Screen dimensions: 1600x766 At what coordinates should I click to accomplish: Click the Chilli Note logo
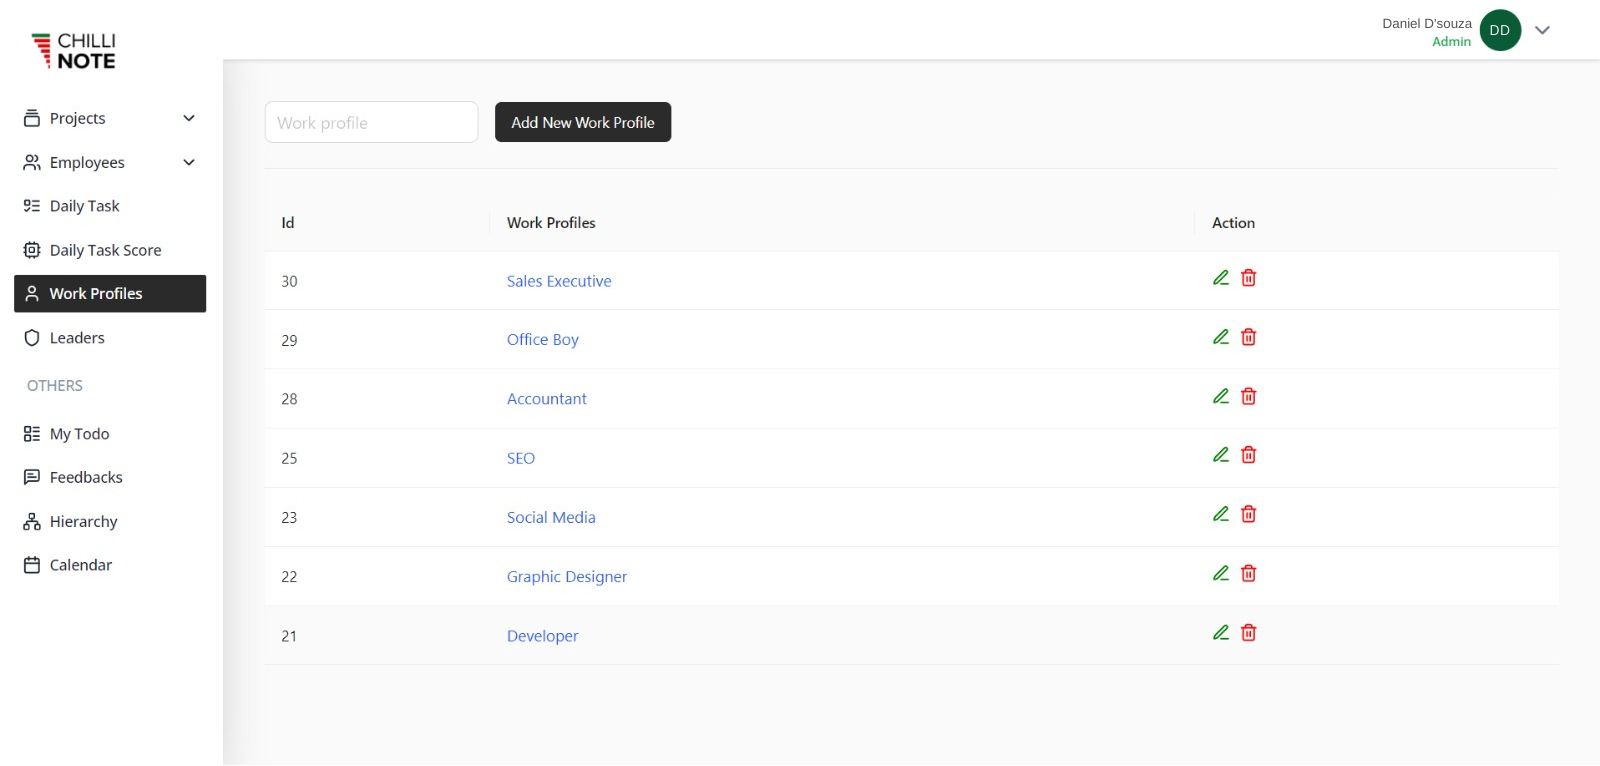74,50
